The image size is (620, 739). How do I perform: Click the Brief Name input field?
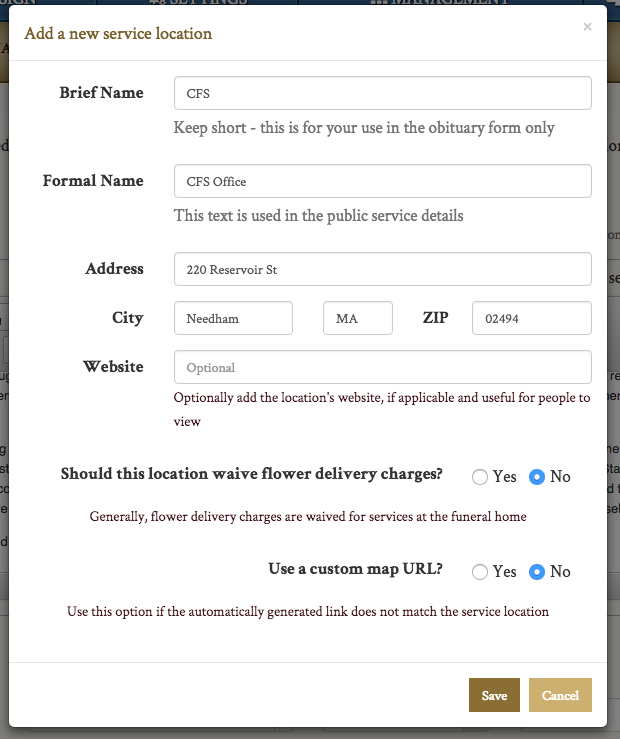point(382,93)
